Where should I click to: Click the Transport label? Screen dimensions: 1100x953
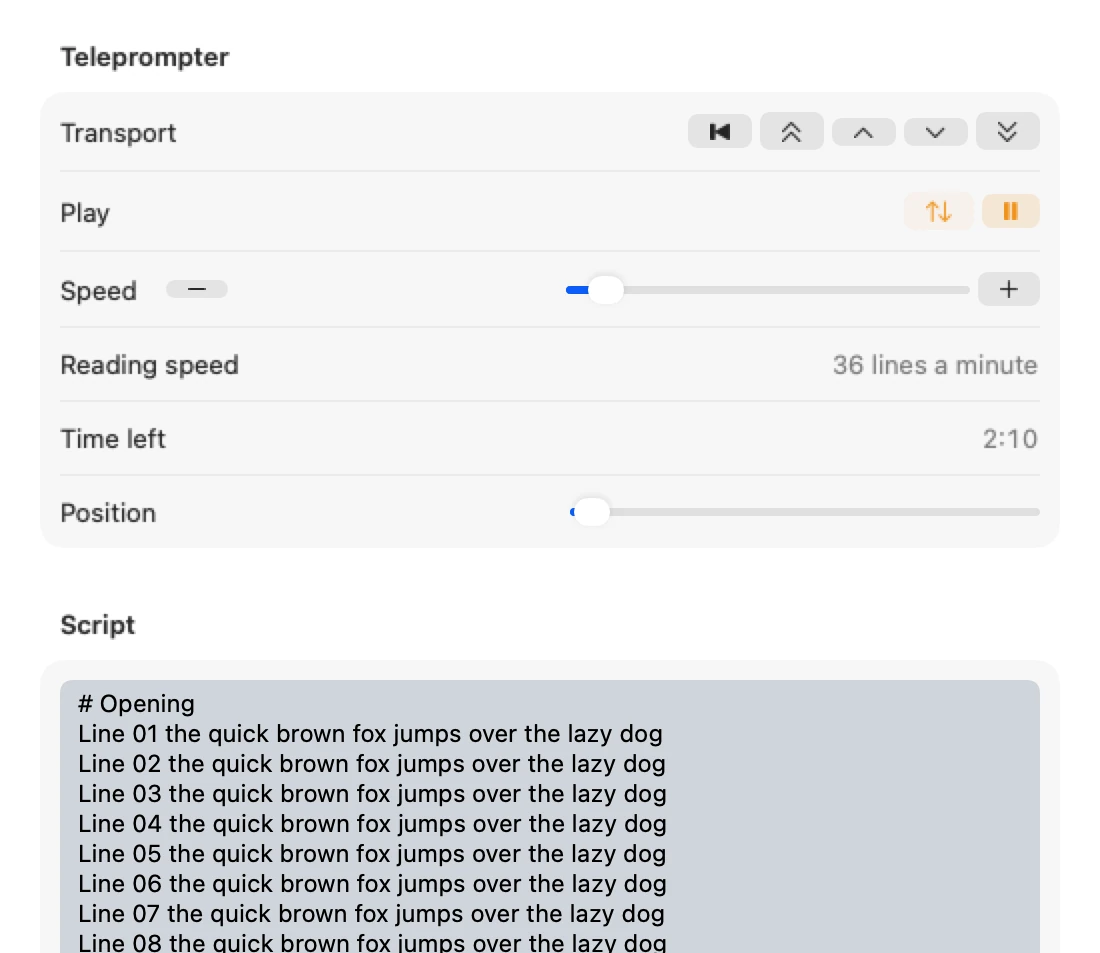(118, 133)
